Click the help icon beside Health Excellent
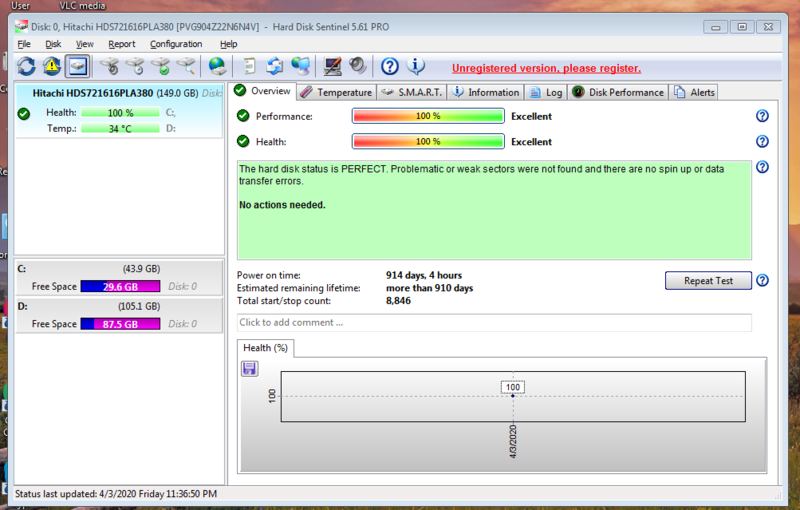The height and width of the screenshot is (510, 800). 762,141
